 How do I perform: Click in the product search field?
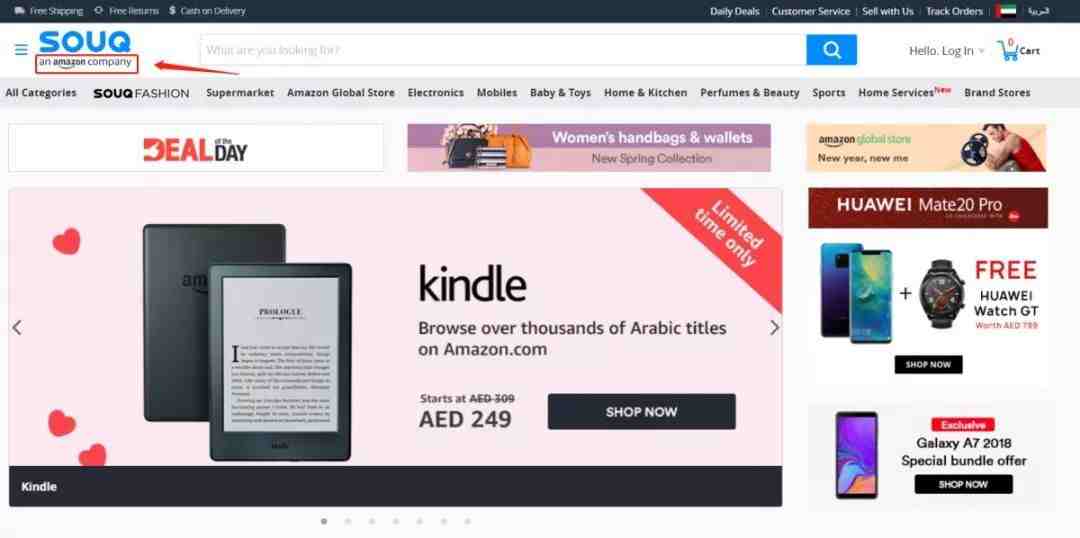[503, 50]
